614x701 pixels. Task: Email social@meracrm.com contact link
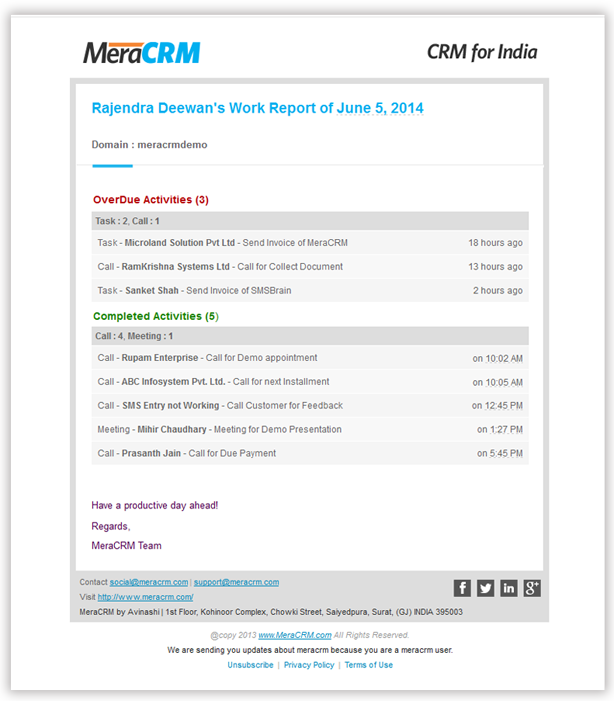(x=149, y=582)
